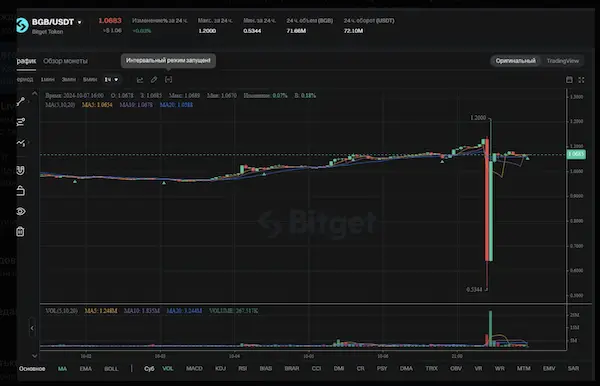Open the interval range mode icon
This screenshot has height=386, width=600.
[168, 80]
